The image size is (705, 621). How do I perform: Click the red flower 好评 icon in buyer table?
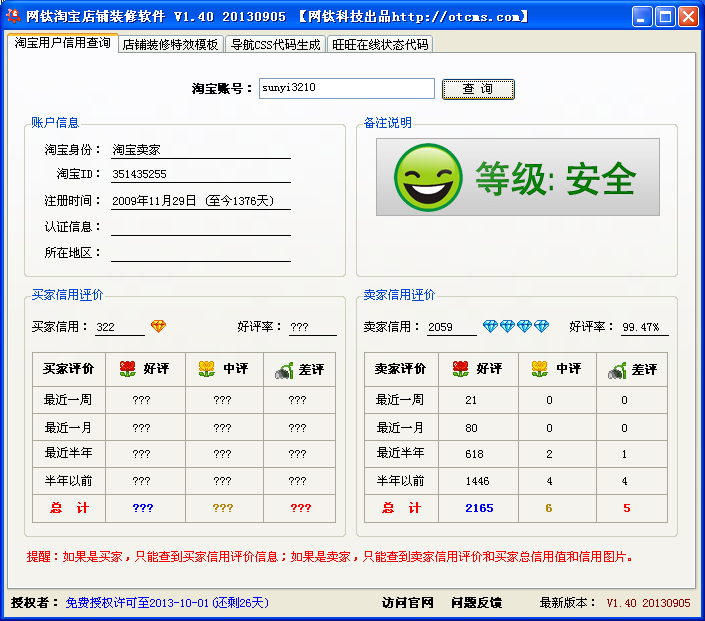point(127,369)
